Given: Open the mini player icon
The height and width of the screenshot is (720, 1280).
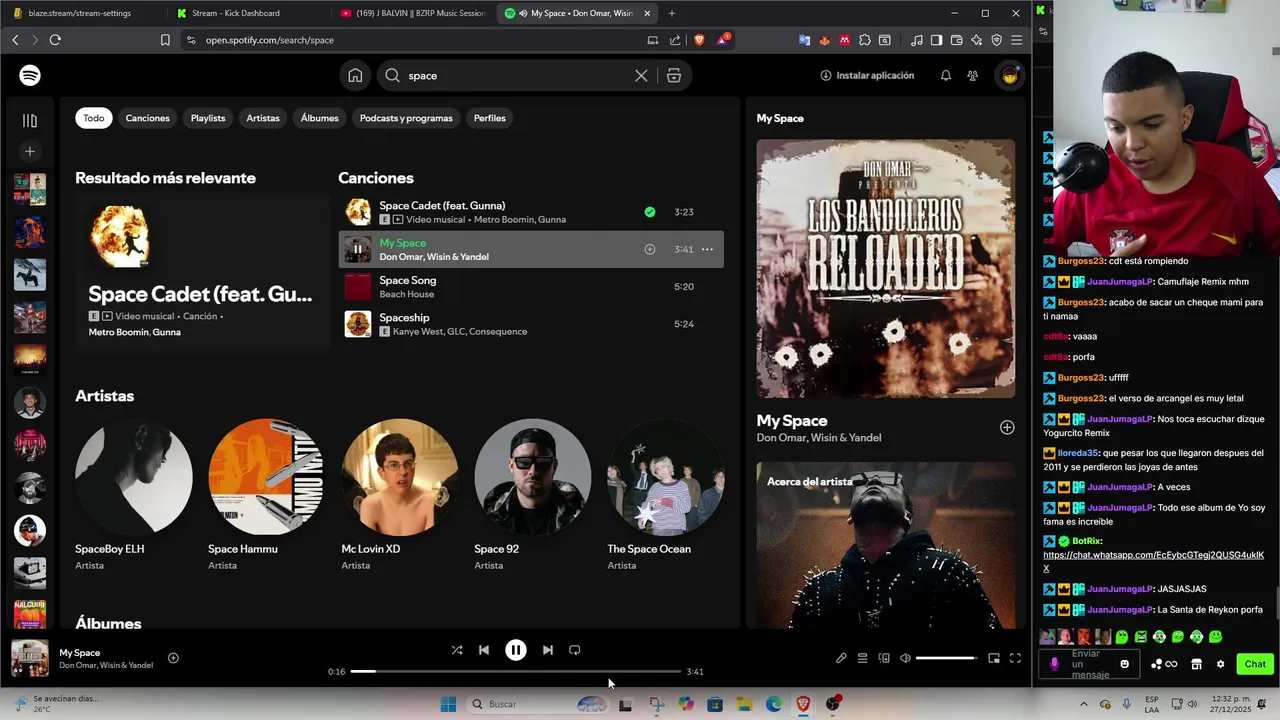Looking at the screenshot, I should [994, 658].
